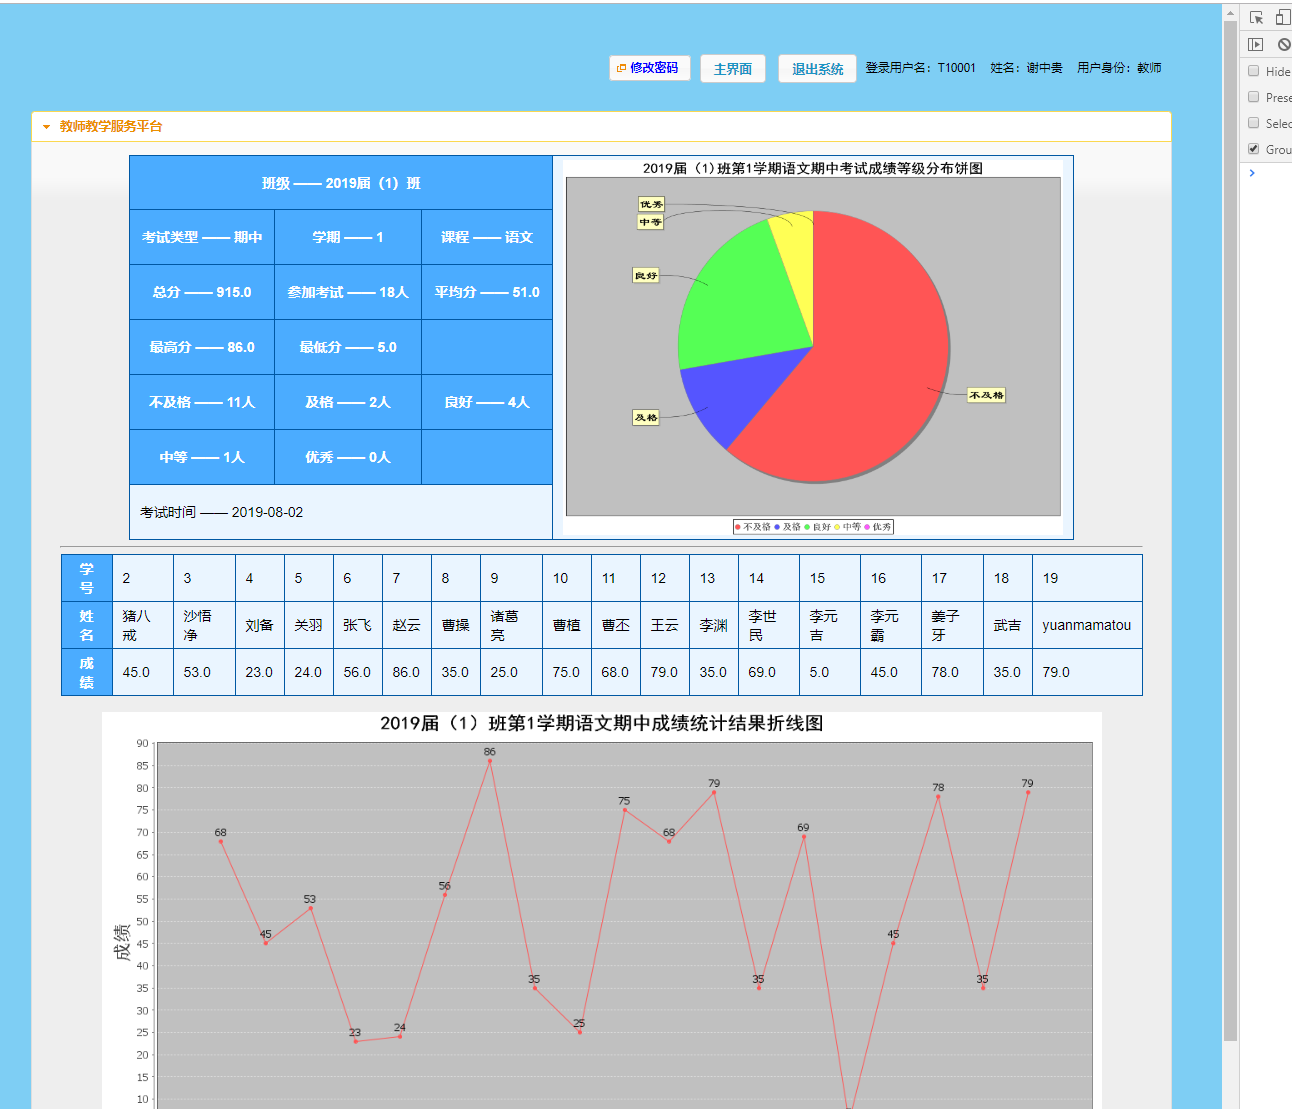Click the 考试时间 —— 2019-08-02 text
The height and width of the screenshot is (1109, 1292).
tap(221, 512)
